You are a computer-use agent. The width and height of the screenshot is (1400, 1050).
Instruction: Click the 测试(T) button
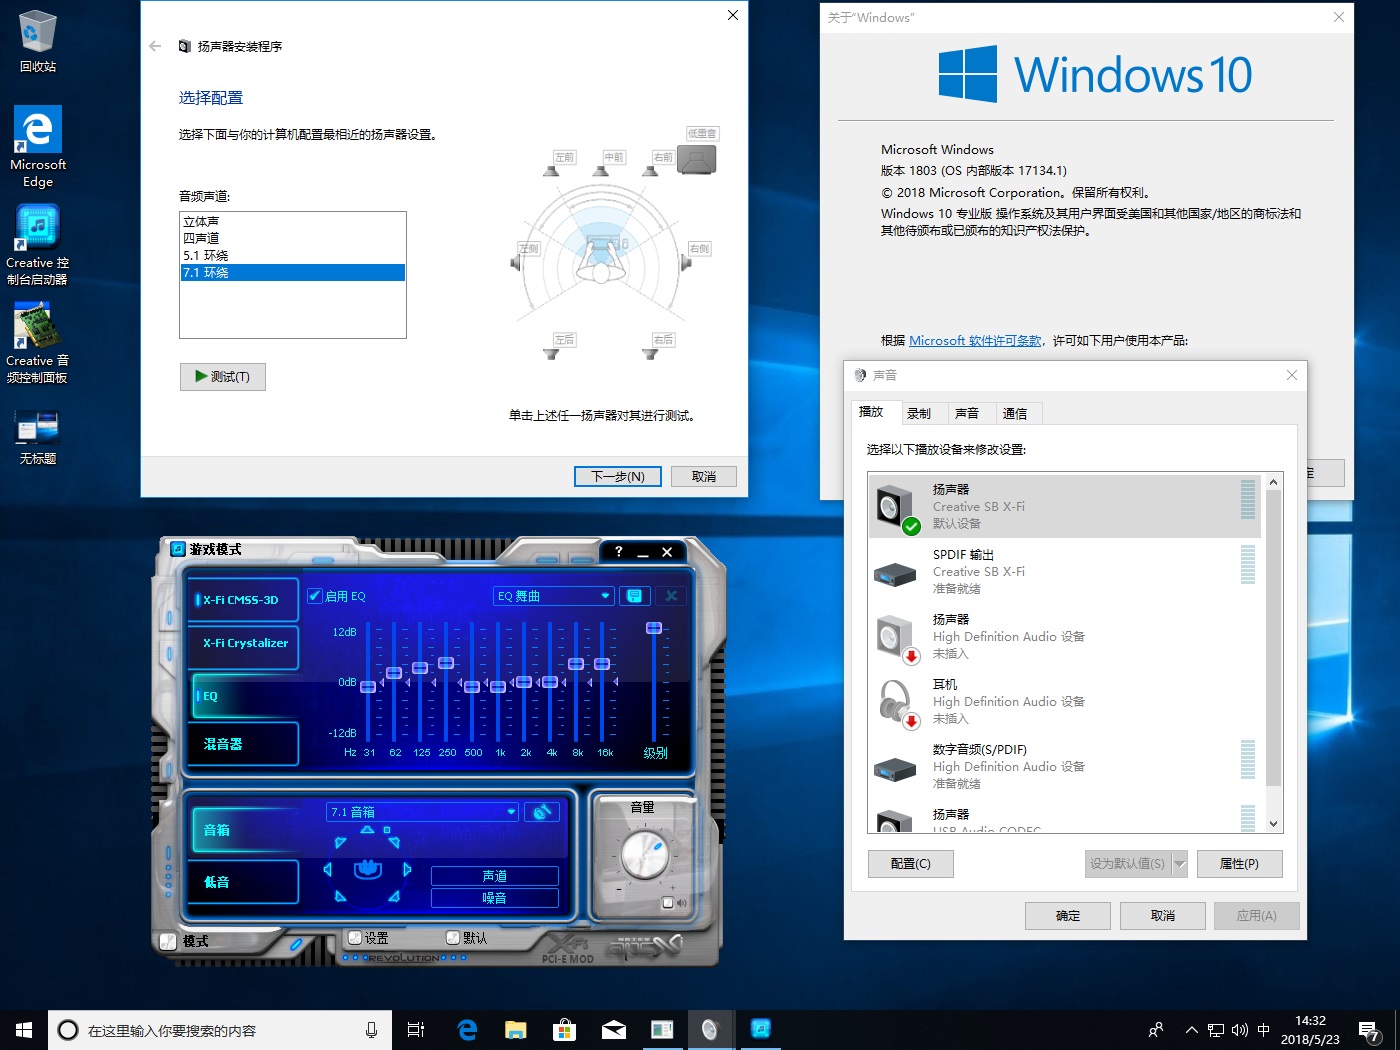tap(223, 377)
